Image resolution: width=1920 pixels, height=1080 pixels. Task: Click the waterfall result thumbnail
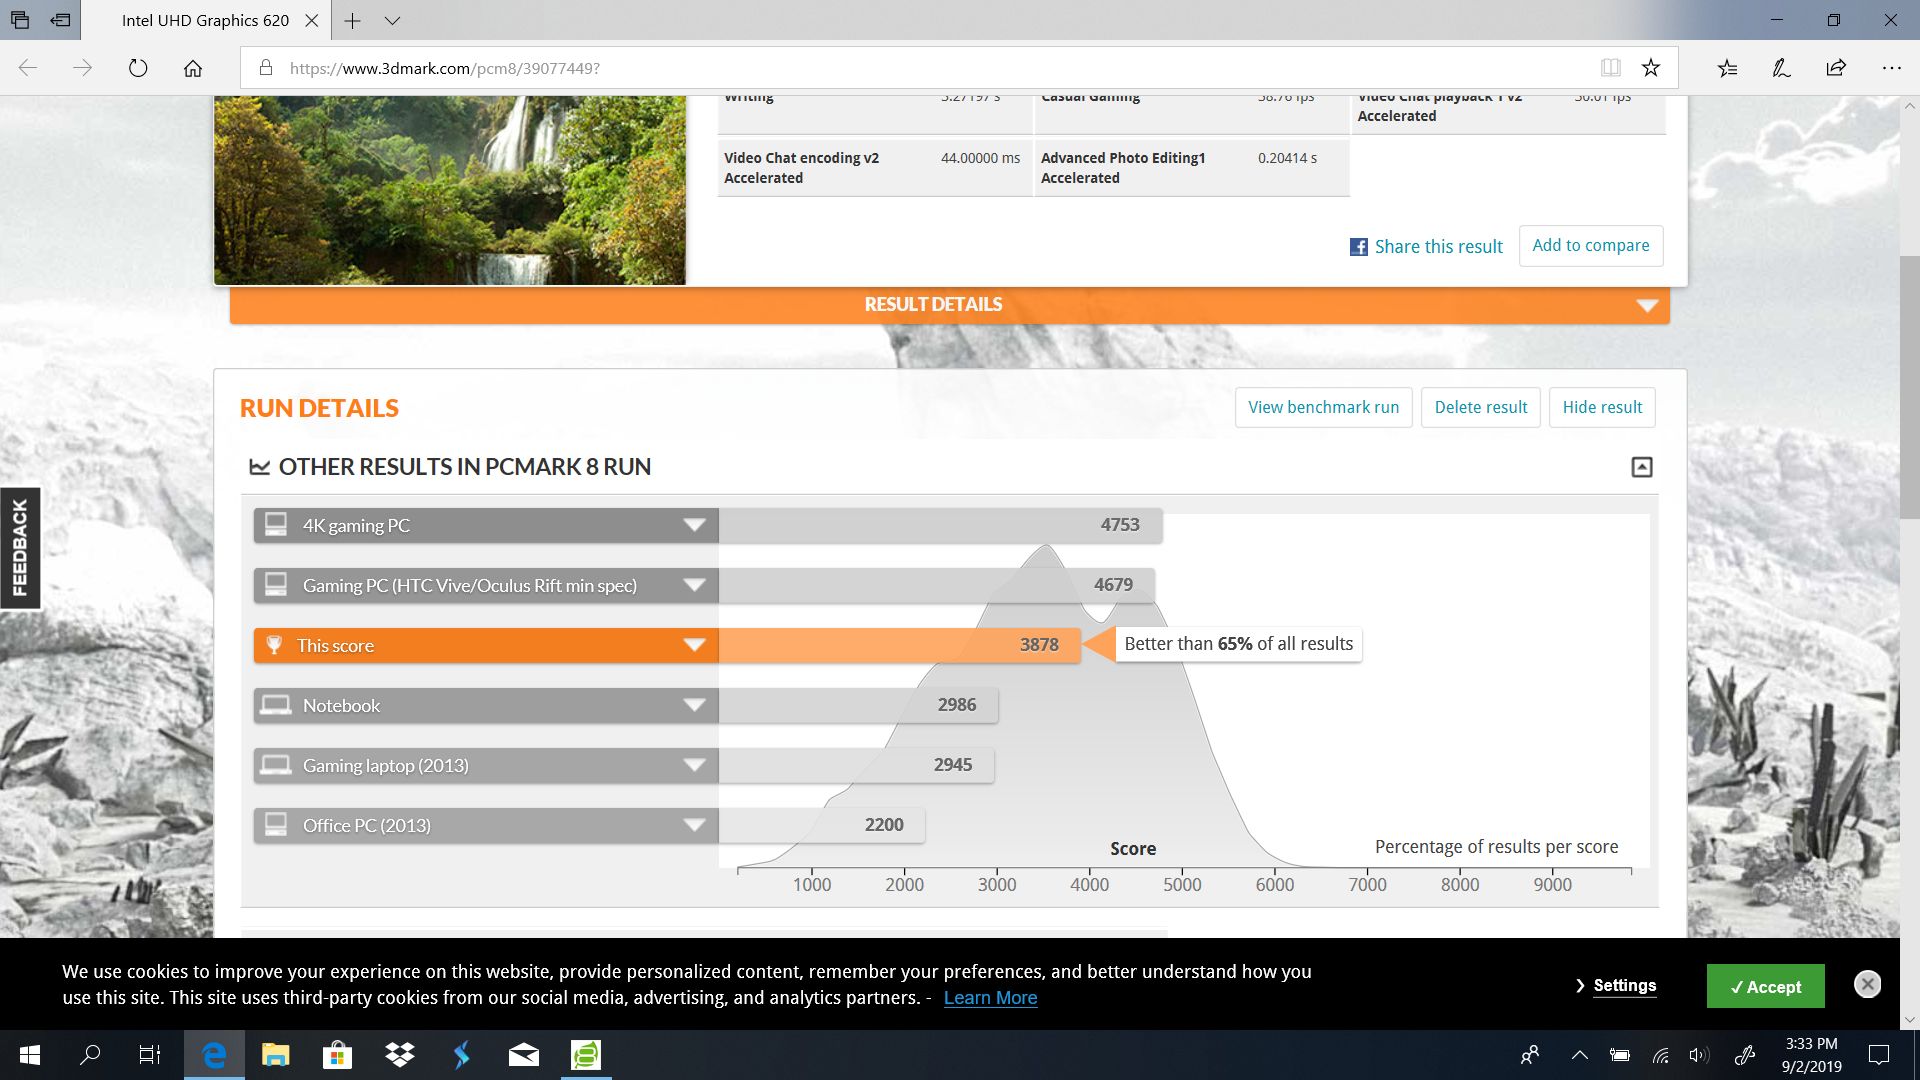450,190
